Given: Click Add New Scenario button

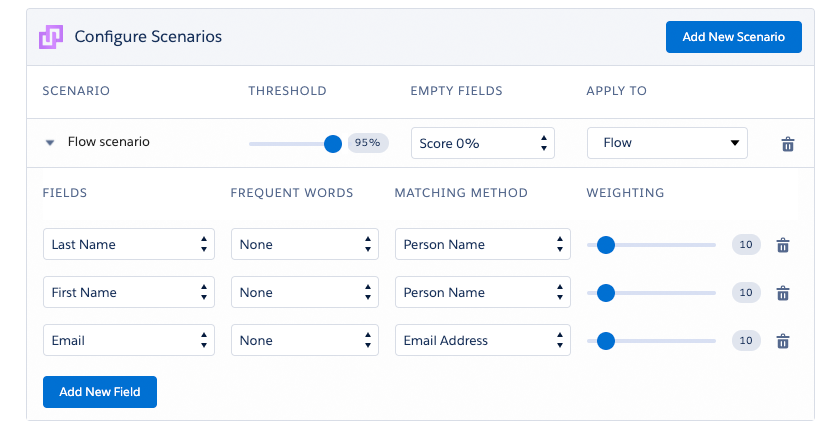Looking at the screenshot, I should [x=733, y=37].
